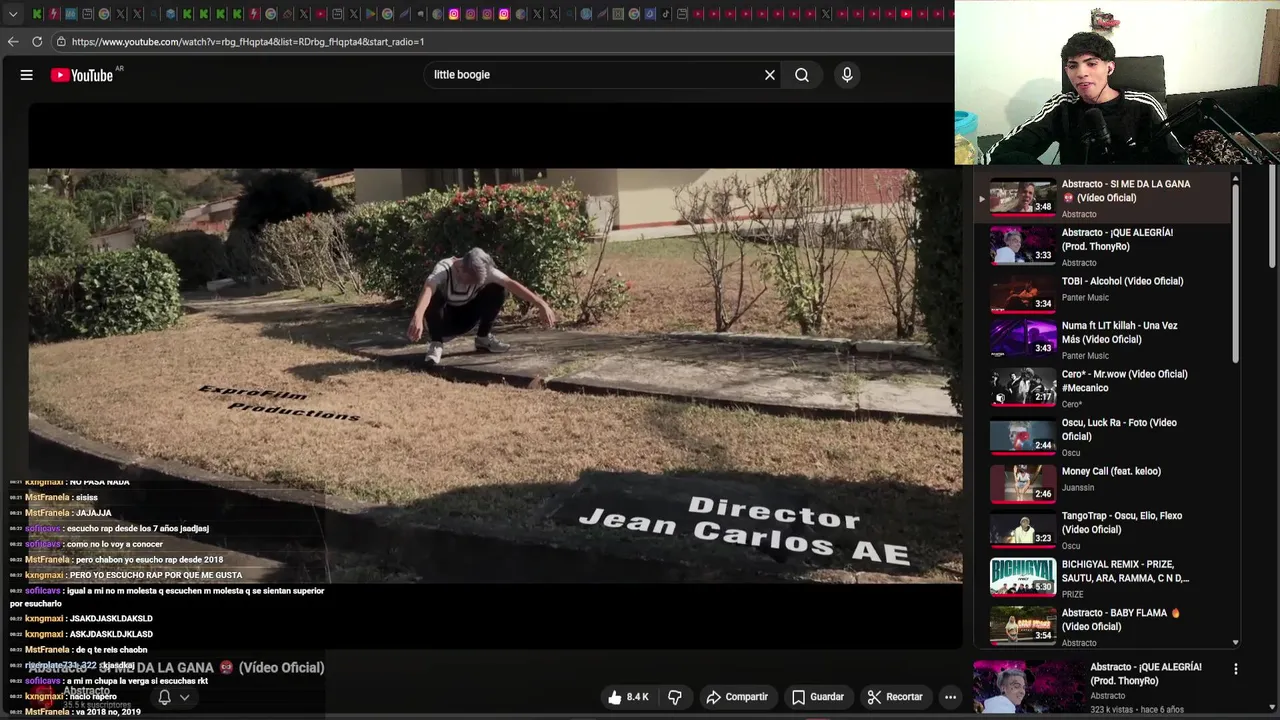Select 'TangoTrap - Oscu, Elio, Flexo' video
Image resolution: width=1280 pixels, height=720 pixels.
(x=1105, y=530)
